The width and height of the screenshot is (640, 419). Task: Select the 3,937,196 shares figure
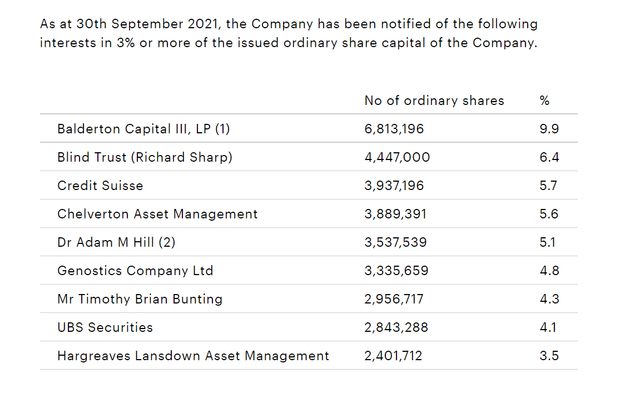[394, 186]
